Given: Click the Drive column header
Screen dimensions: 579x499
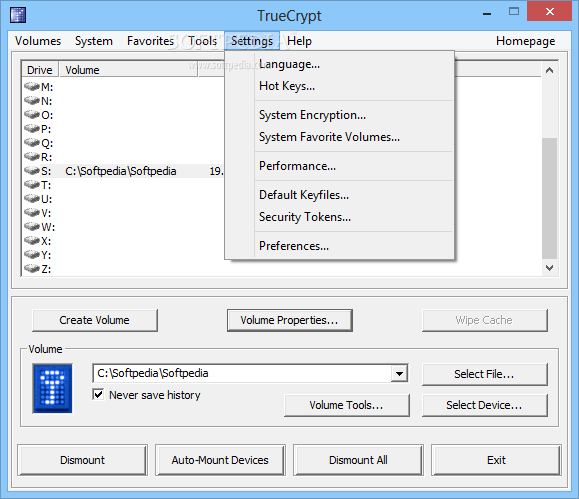Looking at the screenshot, I should coord(40,69).
